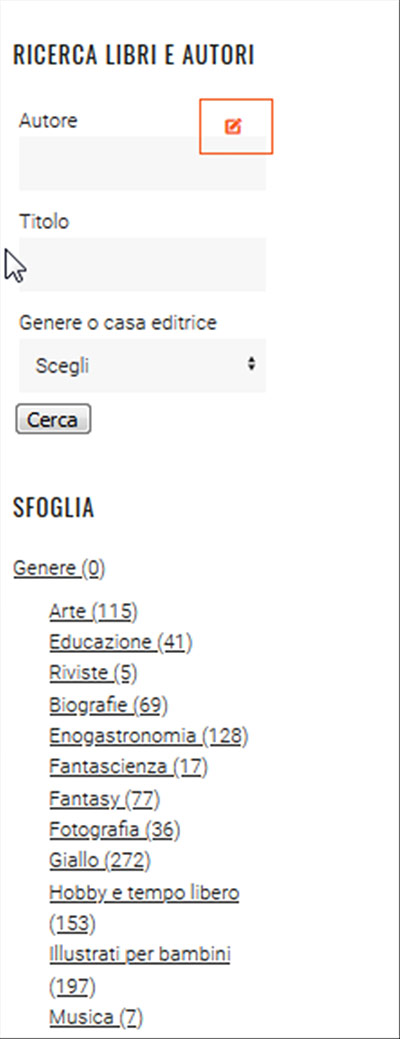
Task: Browse the Arte (115) category
Action: tap(93, 611)
